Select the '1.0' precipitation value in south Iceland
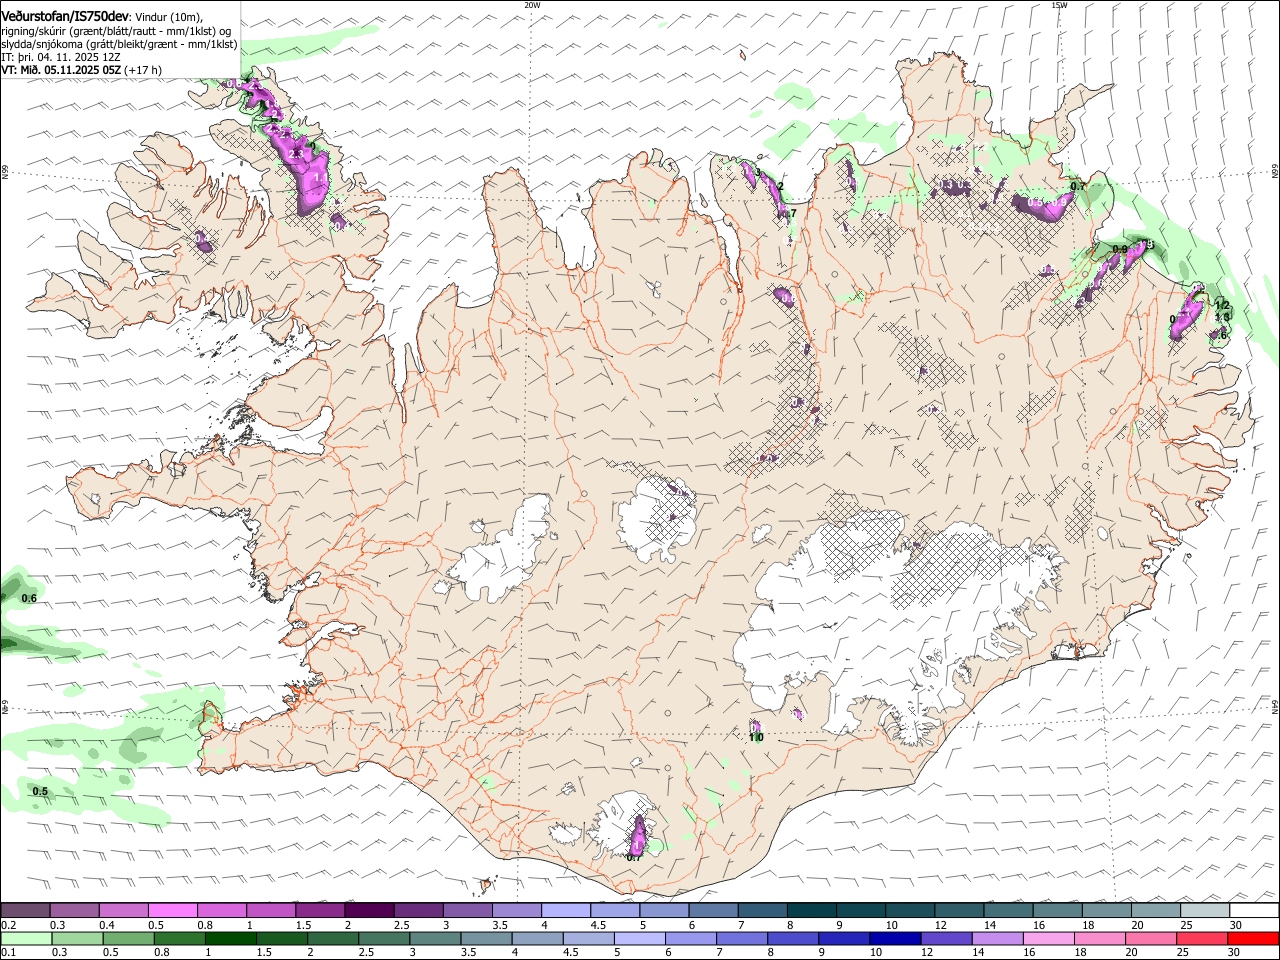The height and width of the screenshot is (960, 1280). click(x=756, y=738)
